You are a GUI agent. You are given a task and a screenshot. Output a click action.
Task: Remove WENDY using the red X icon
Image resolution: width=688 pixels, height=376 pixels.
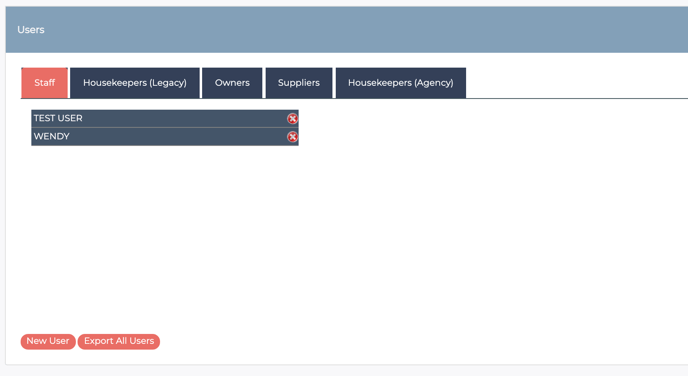(292, 137)
